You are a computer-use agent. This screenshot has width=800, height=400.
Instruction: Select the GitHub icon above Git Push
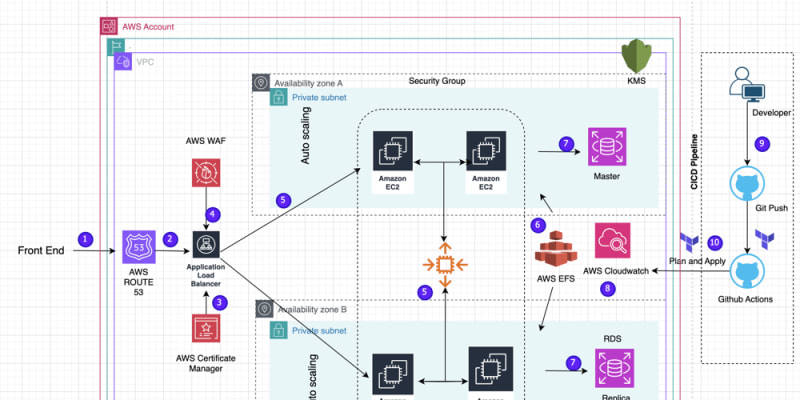tap(747, 182)
